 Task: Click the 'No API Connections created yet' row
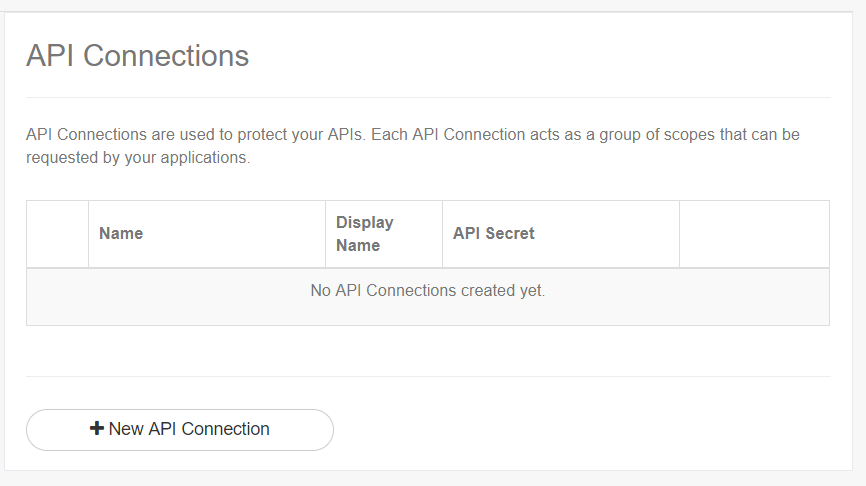click(428, 292)
